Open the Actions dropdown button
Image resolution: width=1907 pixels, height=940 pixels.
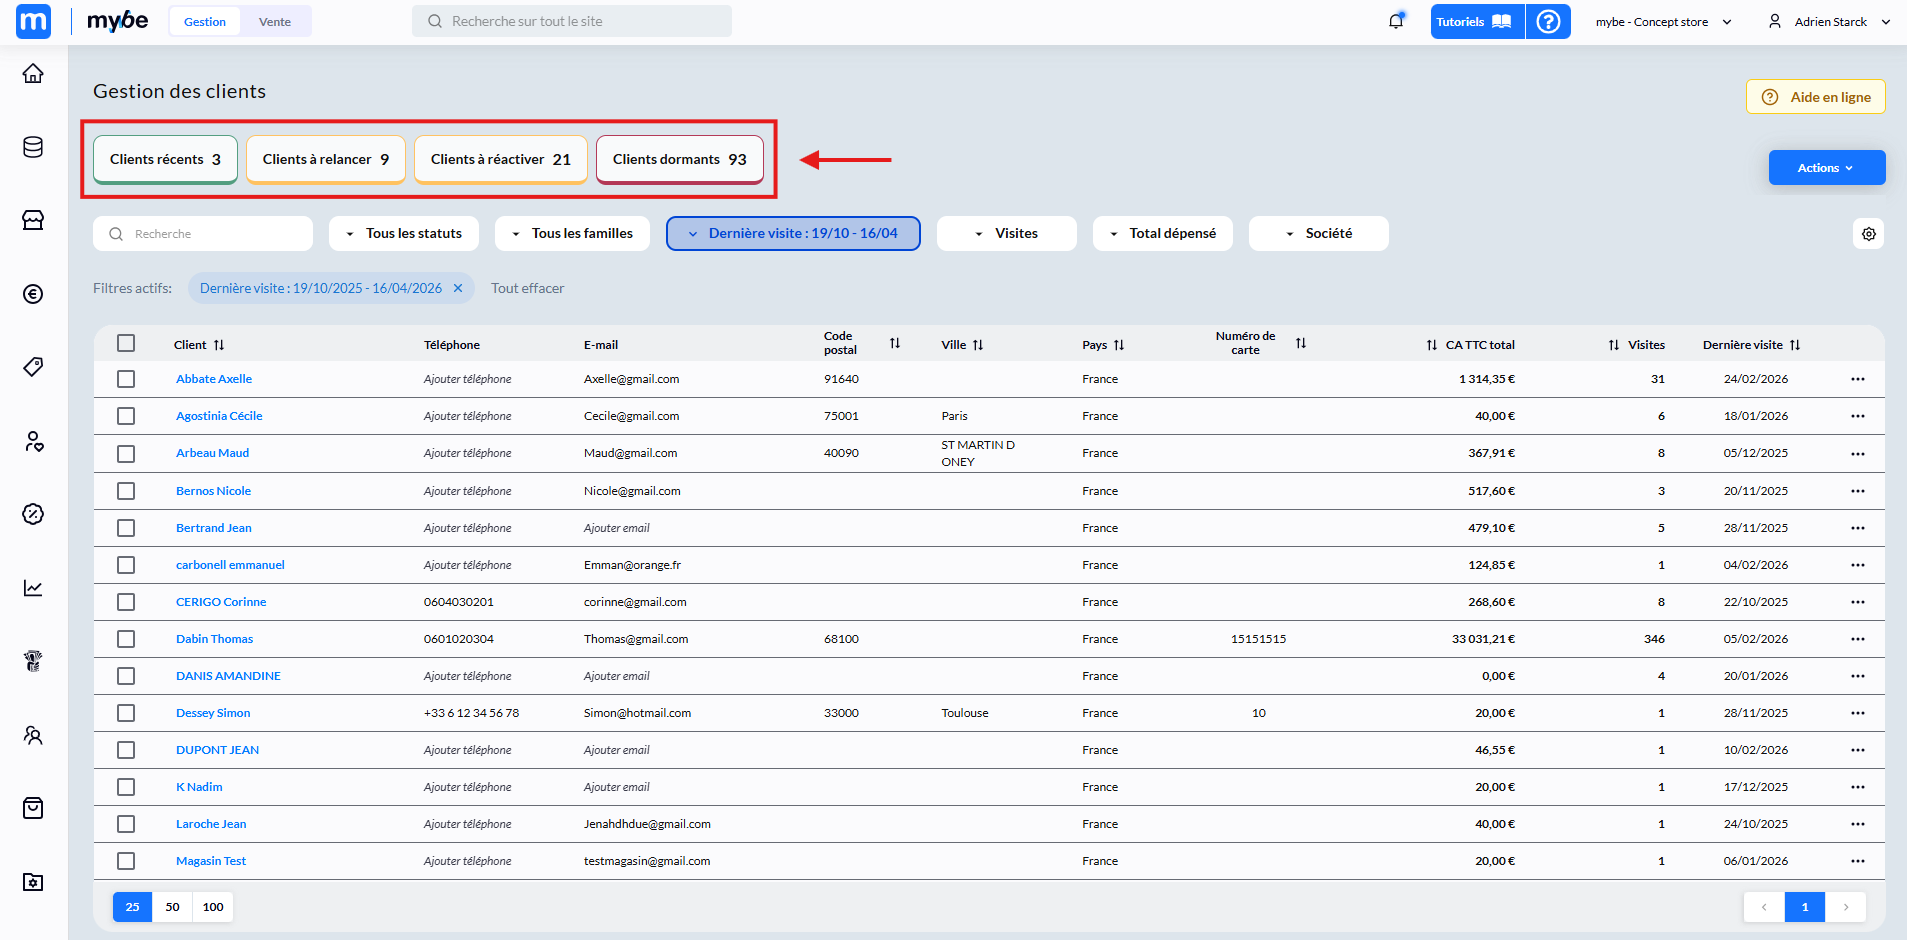(1827, 168)
